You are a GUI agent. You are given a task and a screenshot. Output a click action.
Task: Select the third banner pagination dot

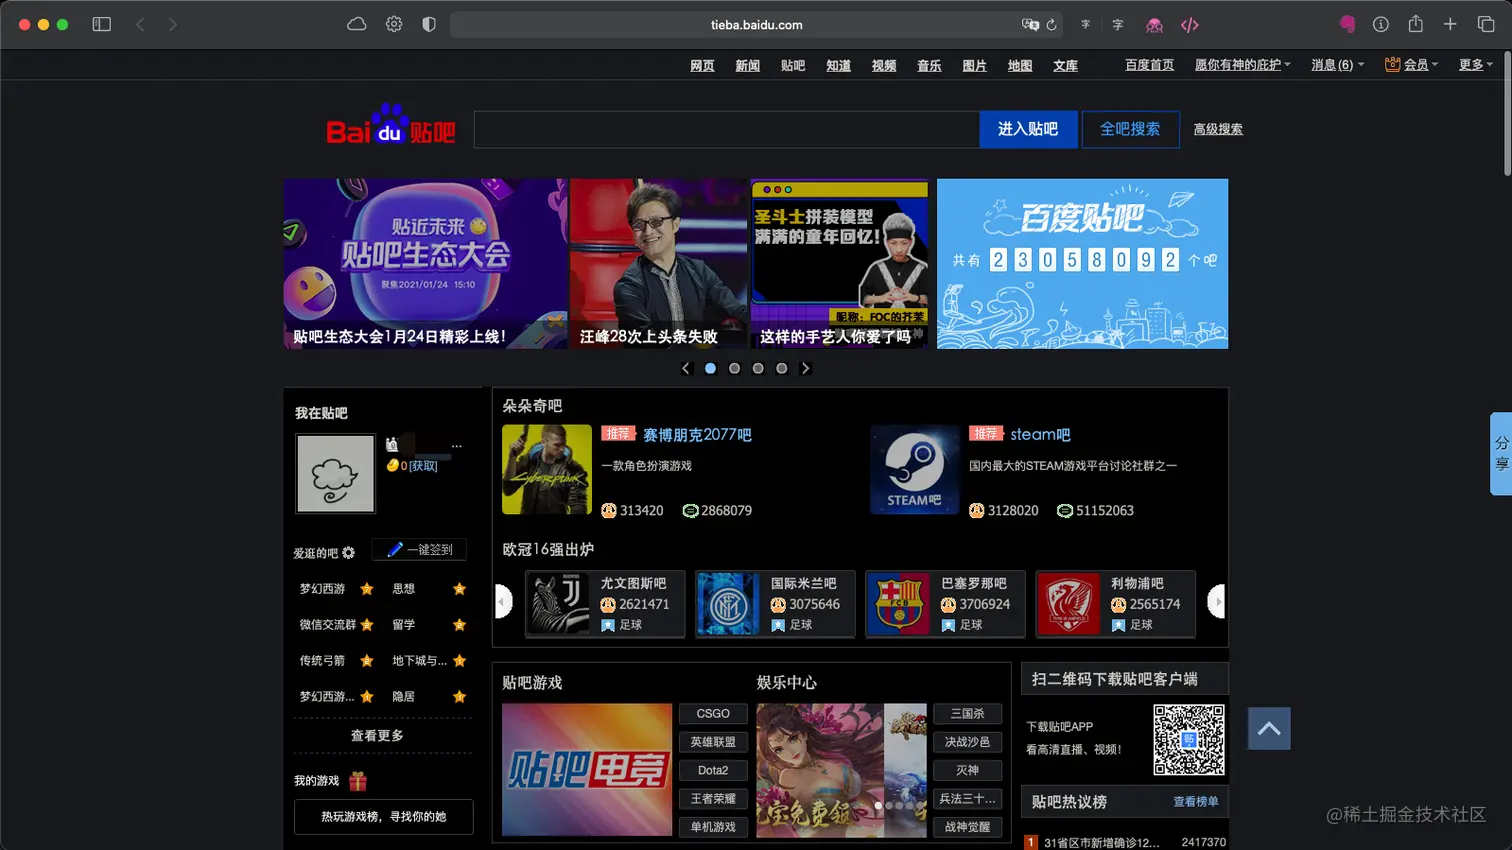758,368
